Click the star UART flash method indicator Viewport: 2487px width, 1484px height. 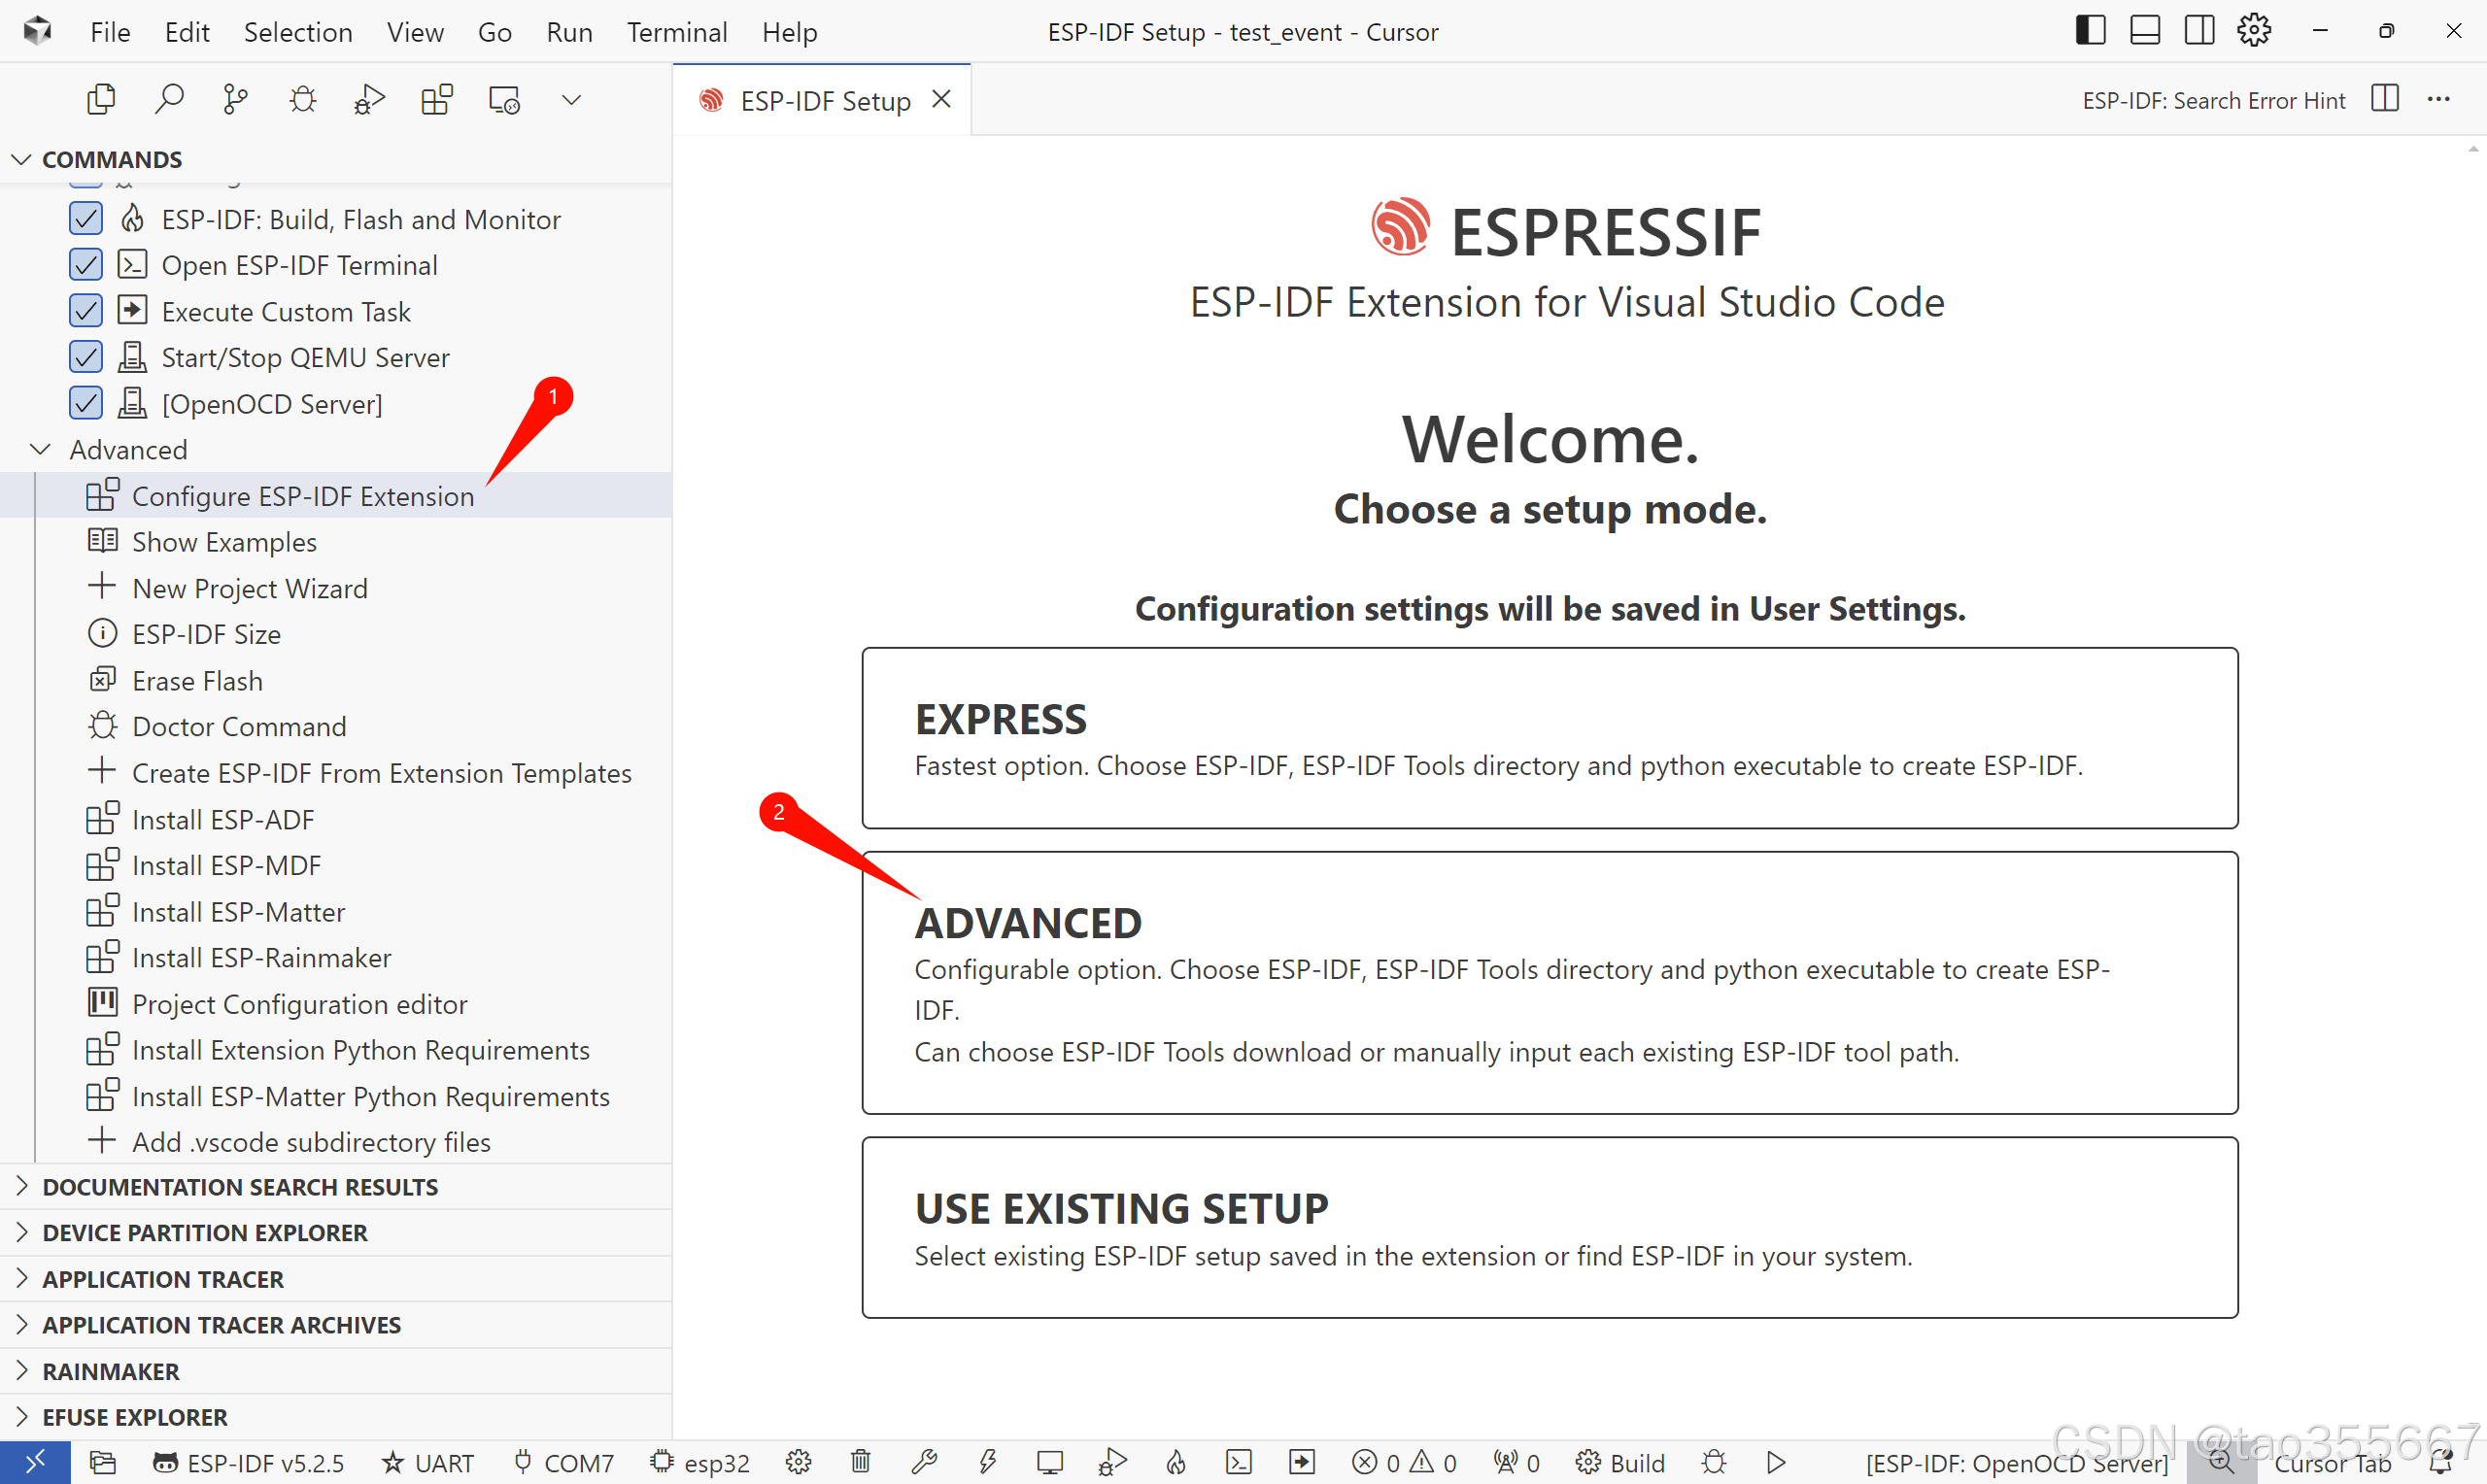point(428,1462)
